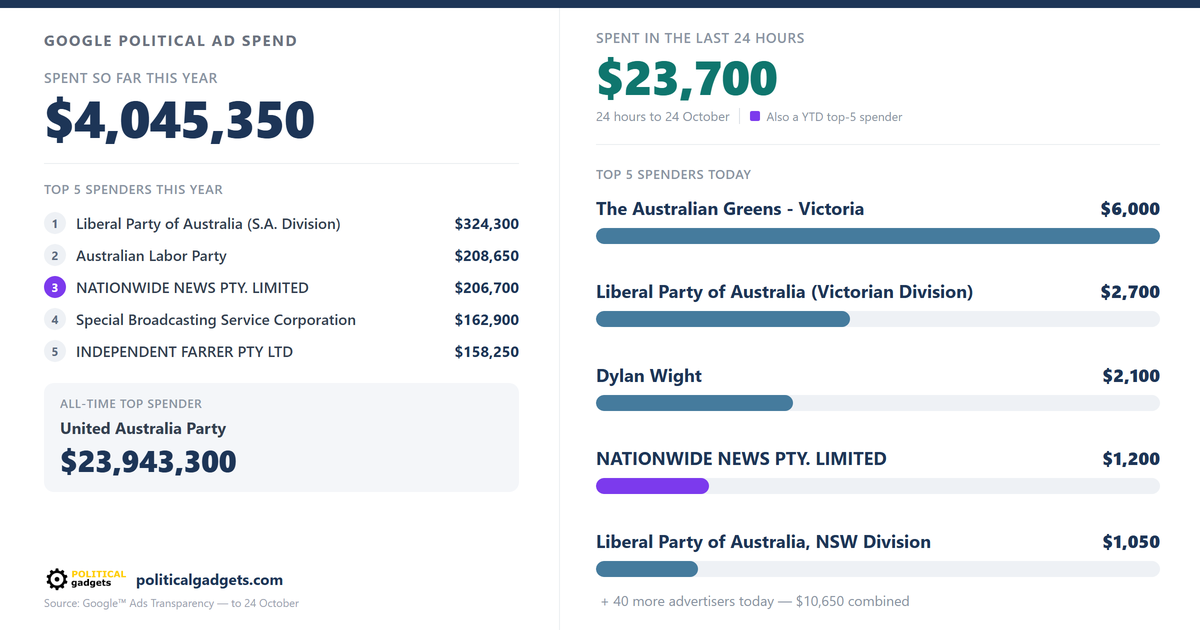Screen dimensions: 1200x630
Task: Select Liberal Party of Australia (S.A. Division) row
Action: coord(281,224)
